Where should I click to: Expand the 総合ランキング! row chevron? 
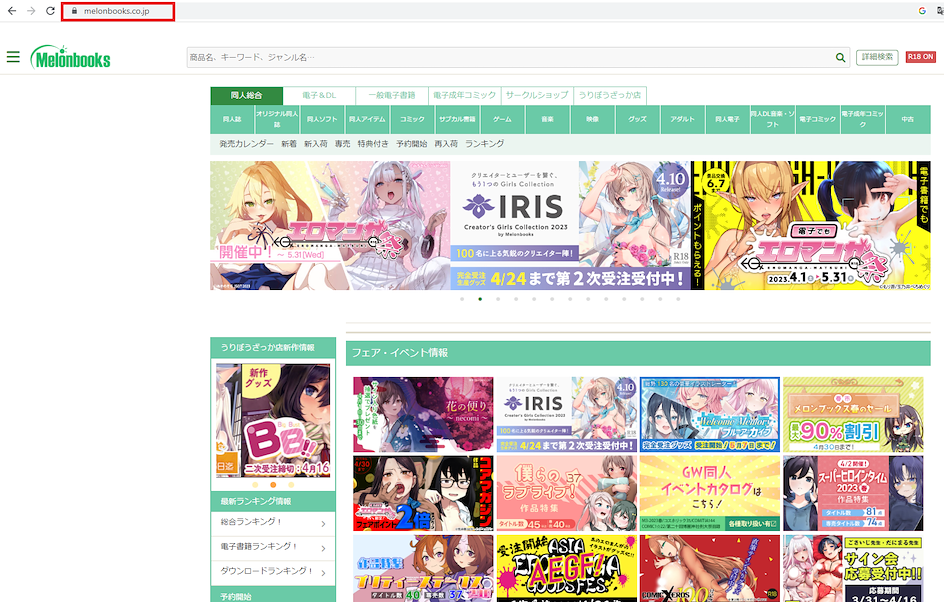pos(323,524)
